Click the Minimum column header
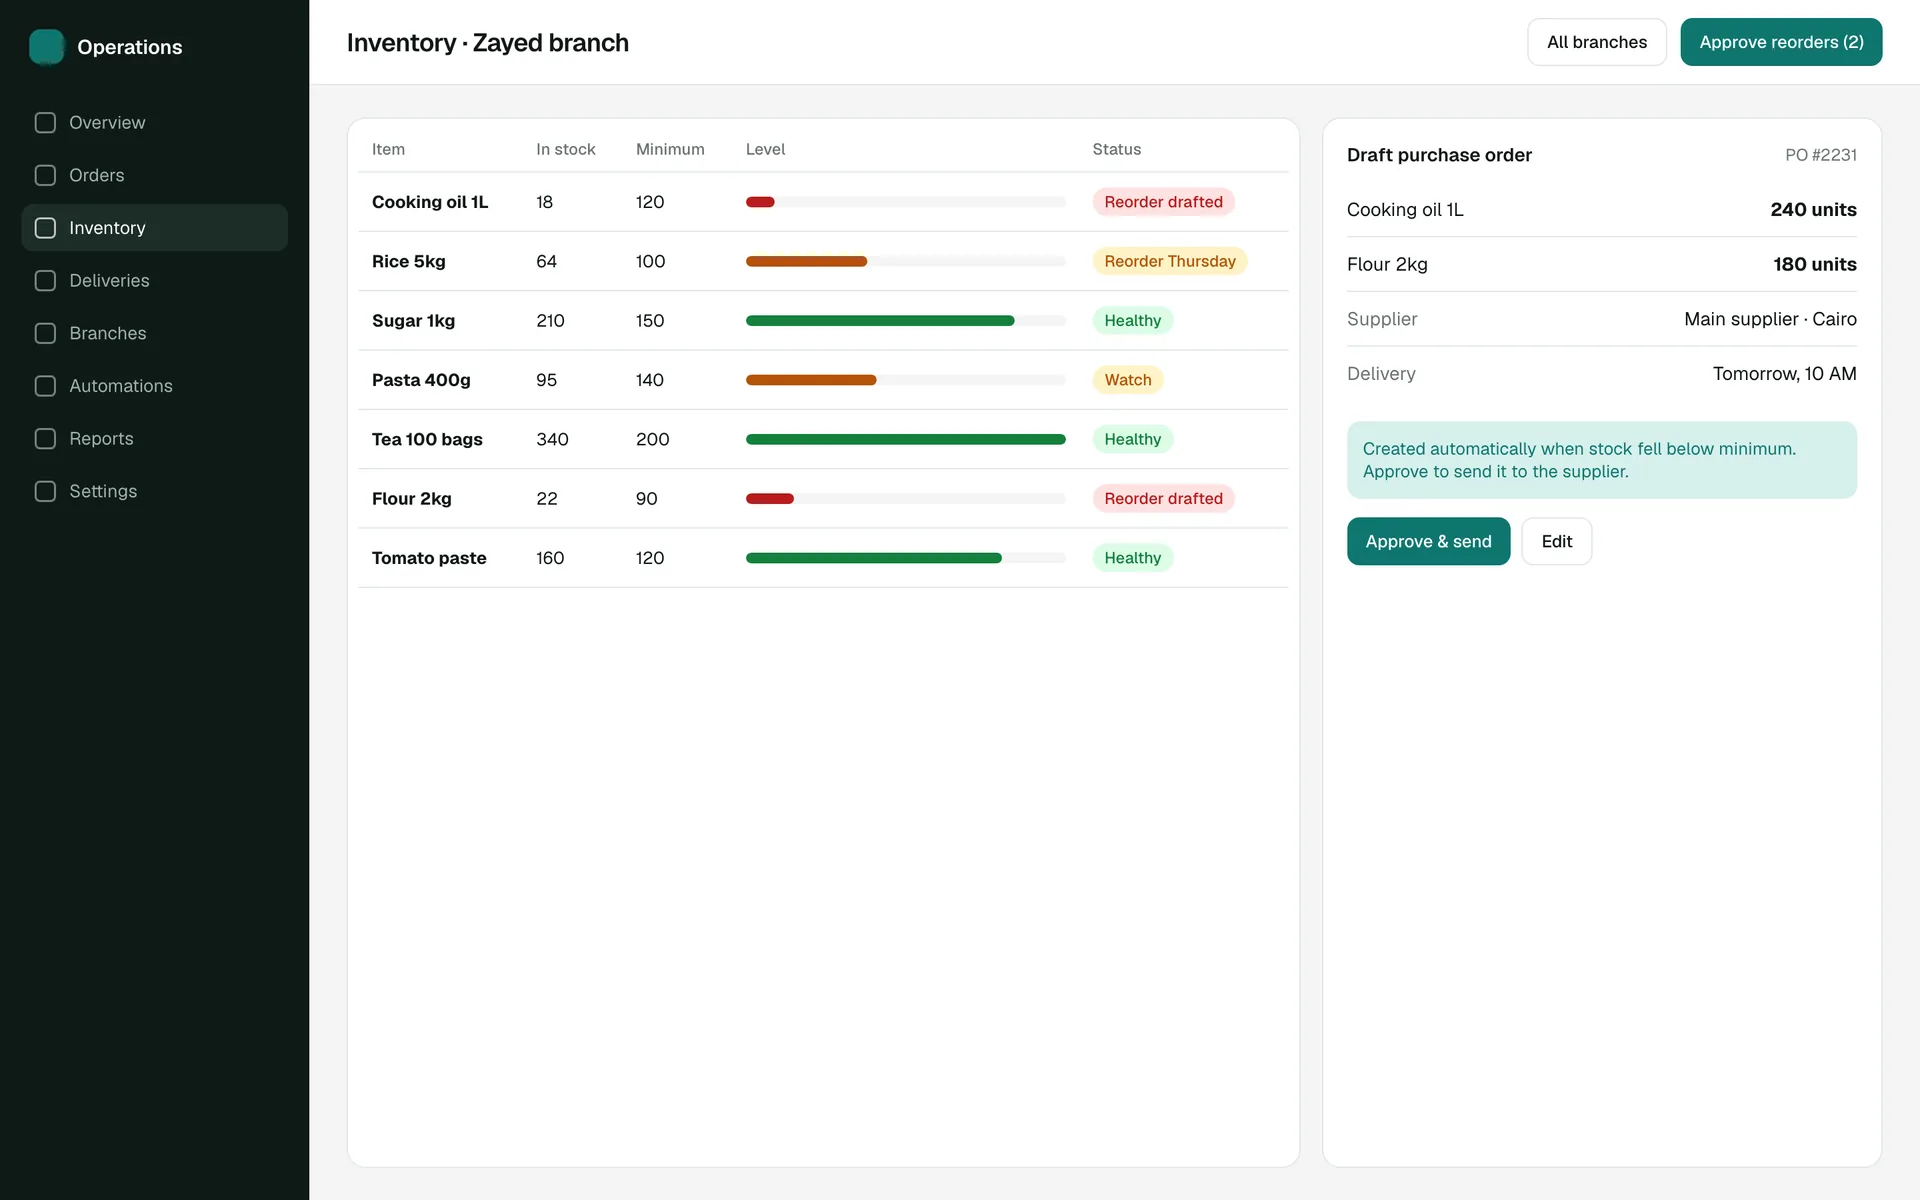 point(670,149)
